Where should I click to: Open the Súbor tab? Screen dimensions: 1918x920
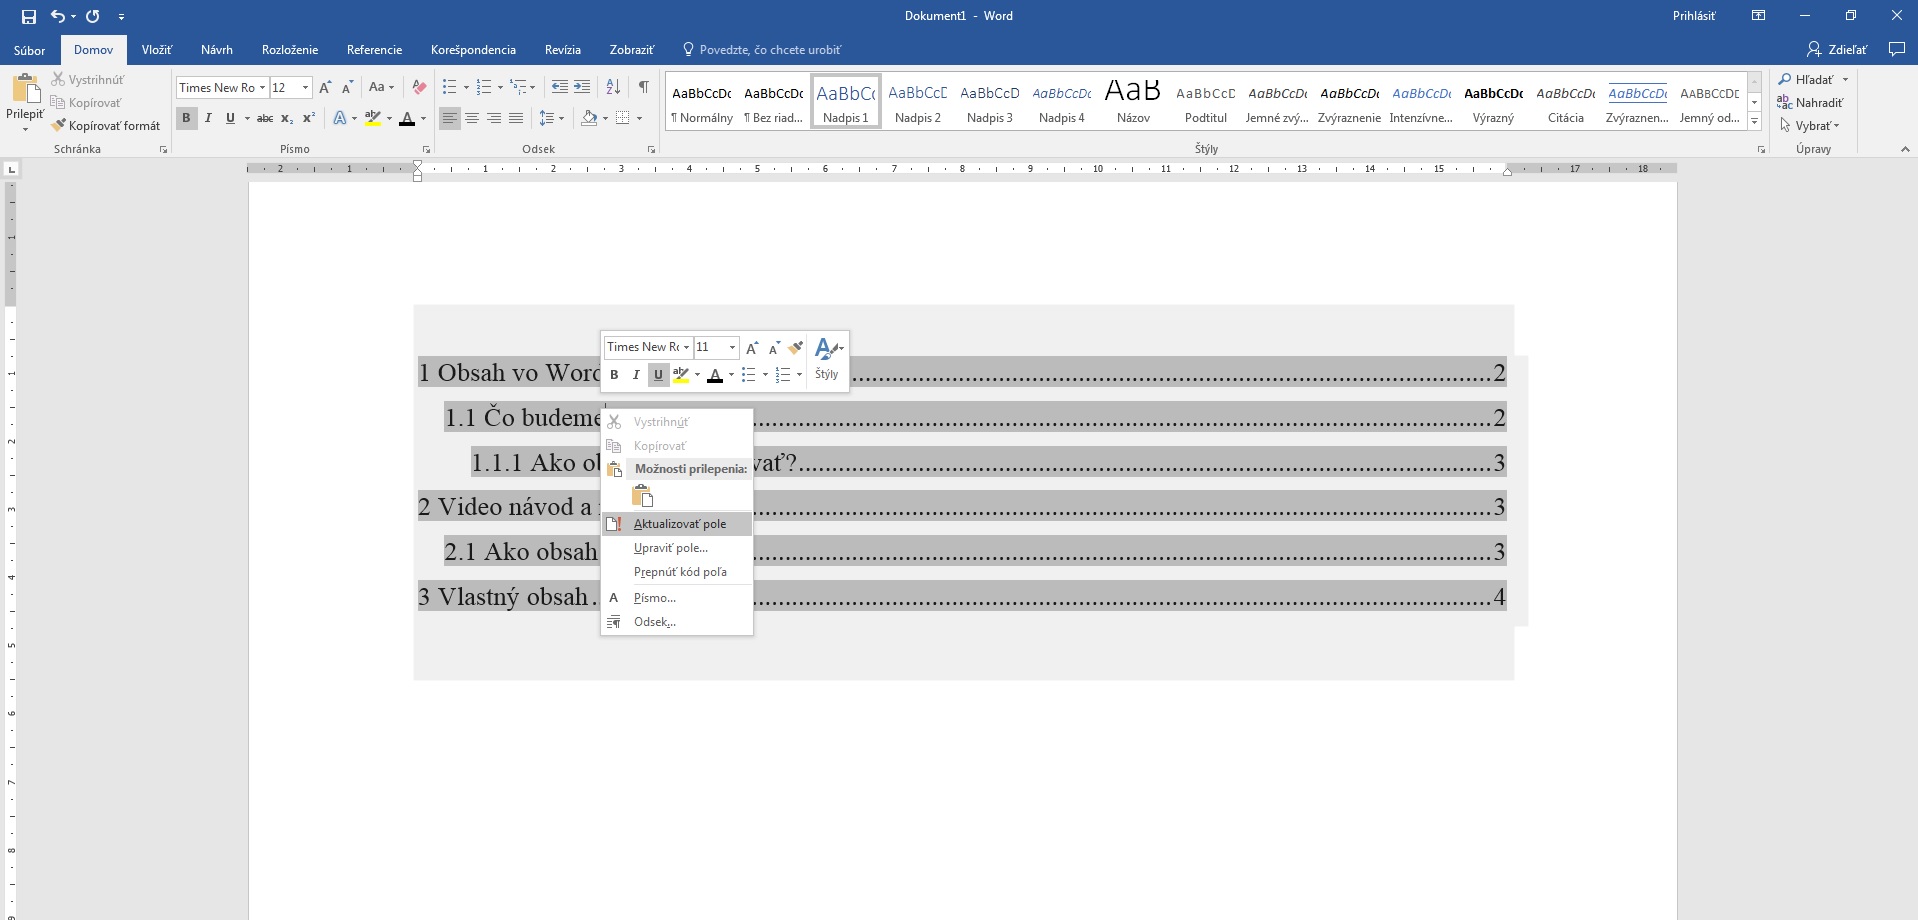coord(29,50)
